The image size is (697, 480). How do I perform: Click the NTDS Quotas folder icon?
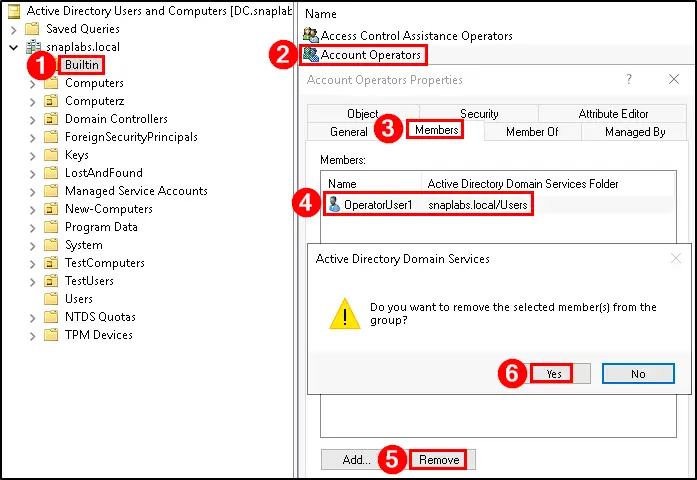[51, 317]
